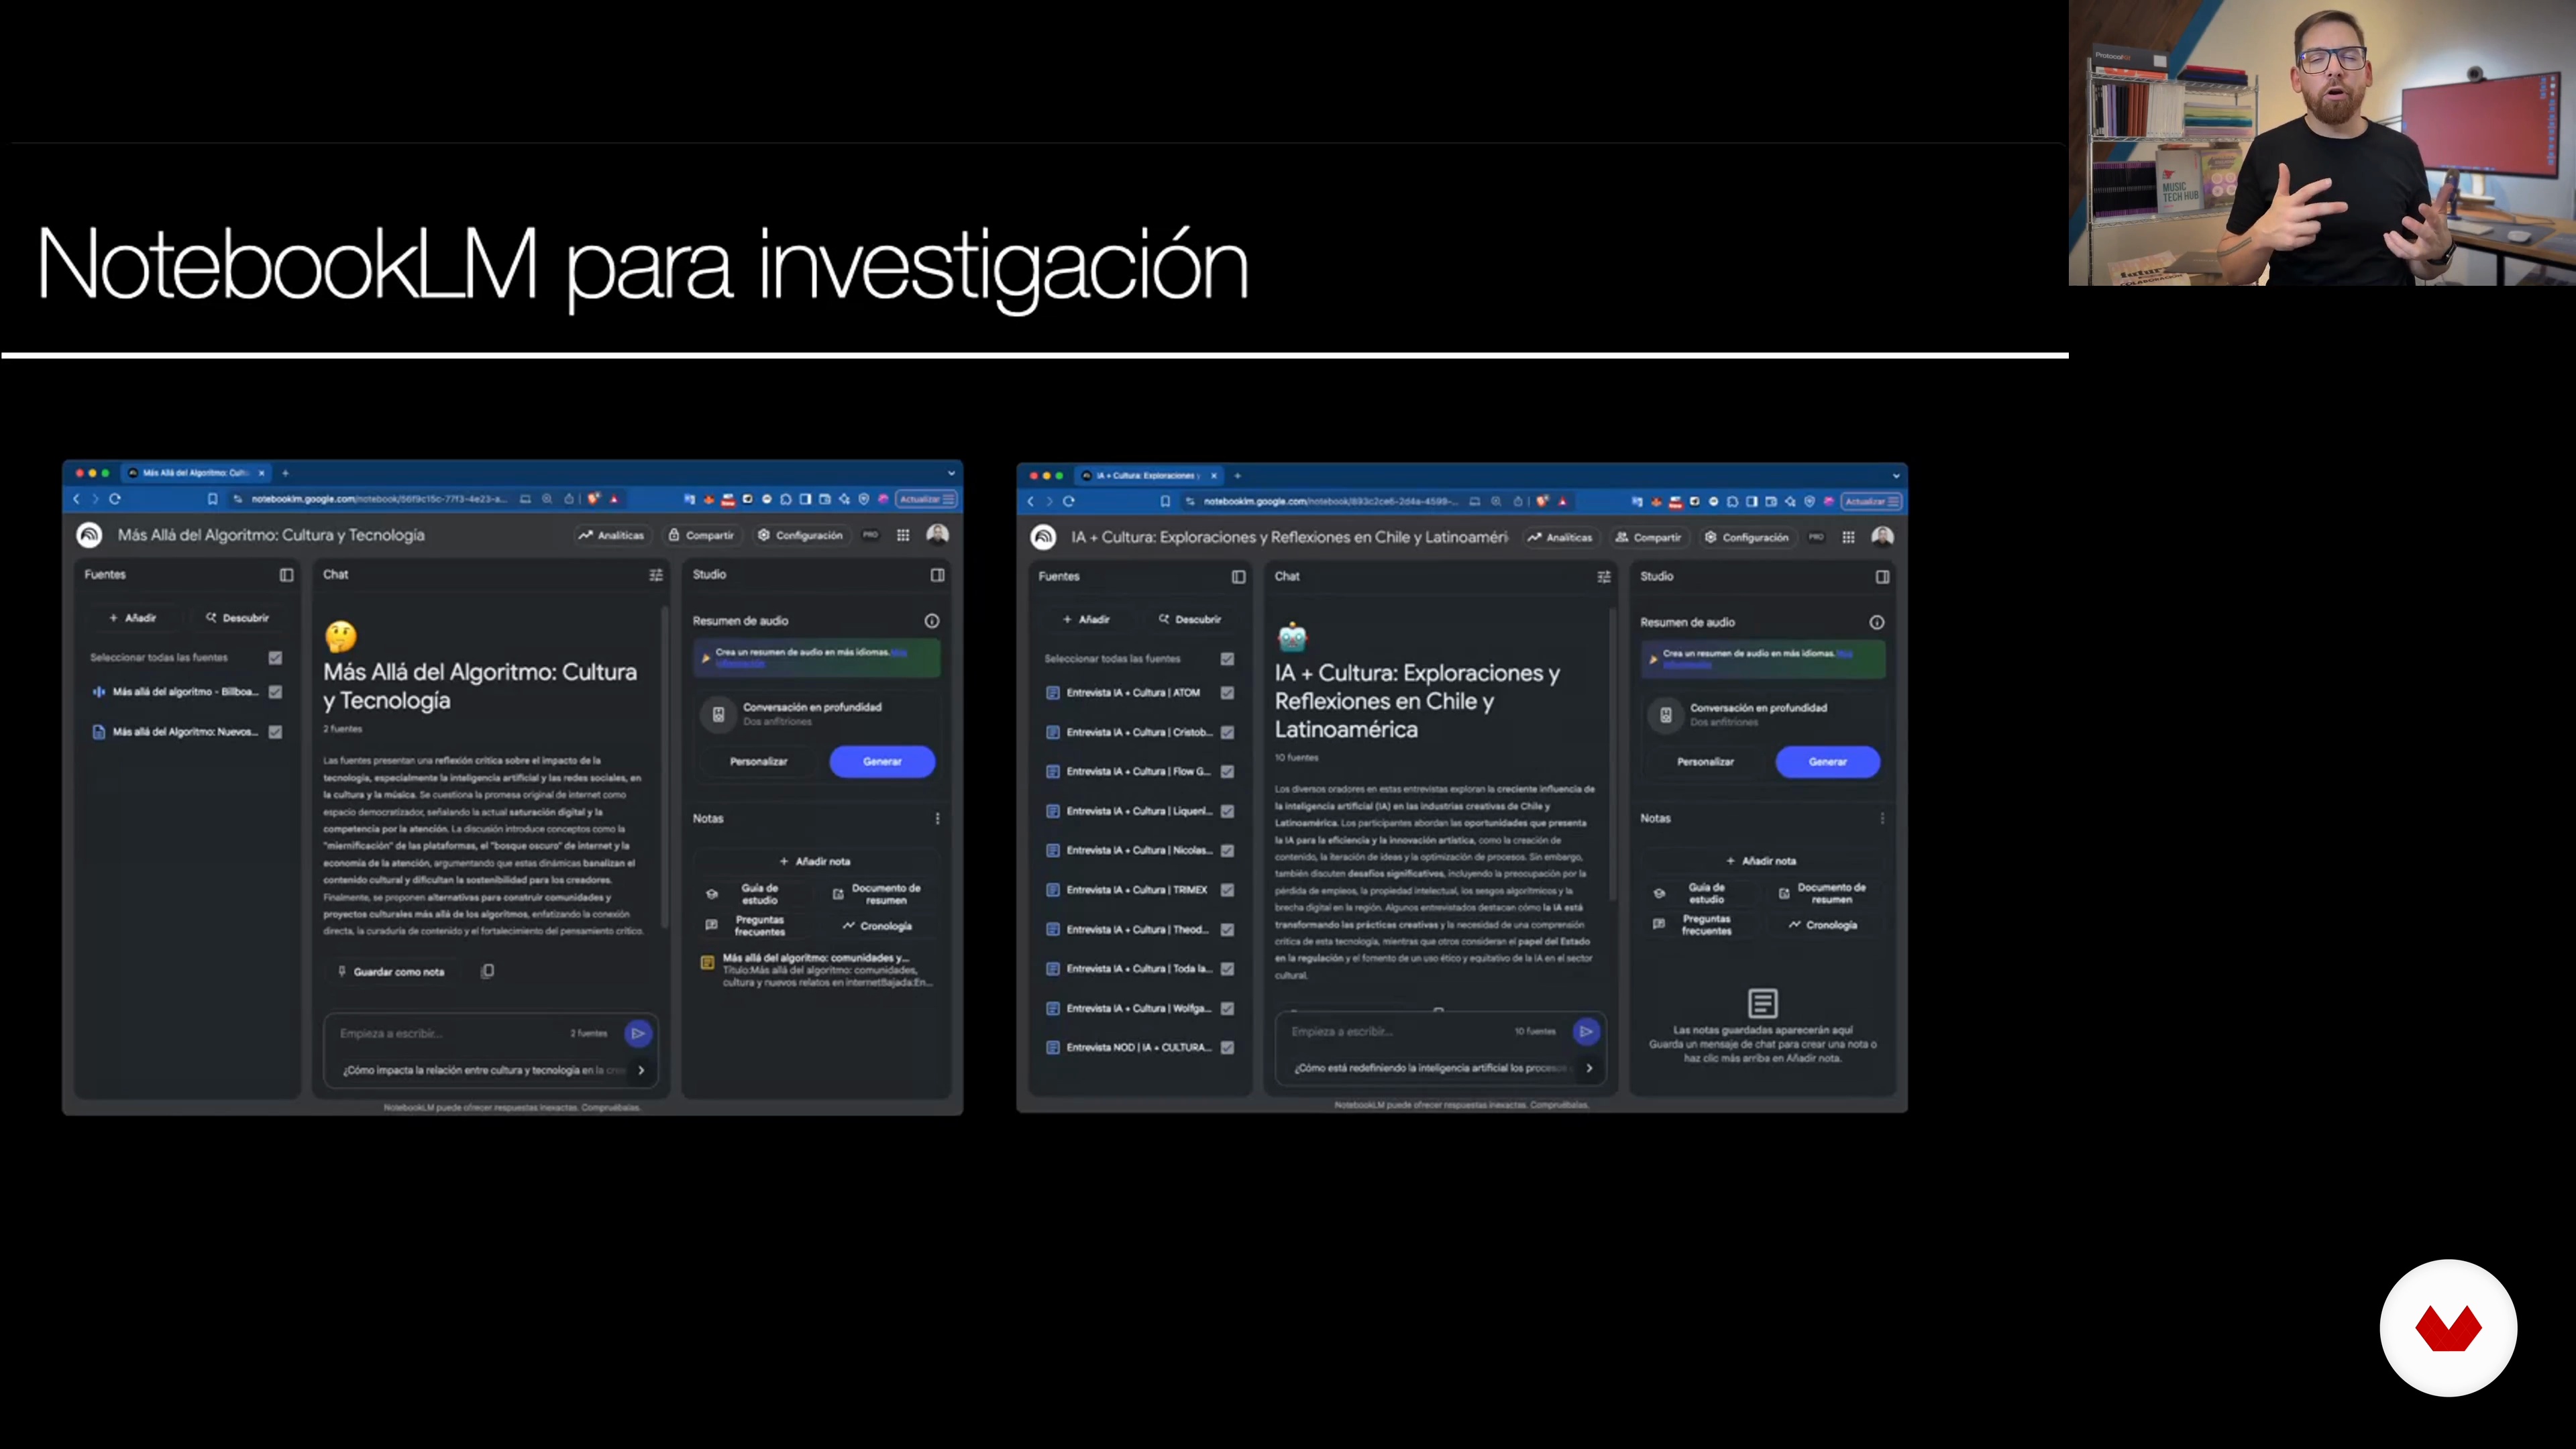
Task: Click audio summary info icon in Más Allá notebook
Action: [931, 621]
